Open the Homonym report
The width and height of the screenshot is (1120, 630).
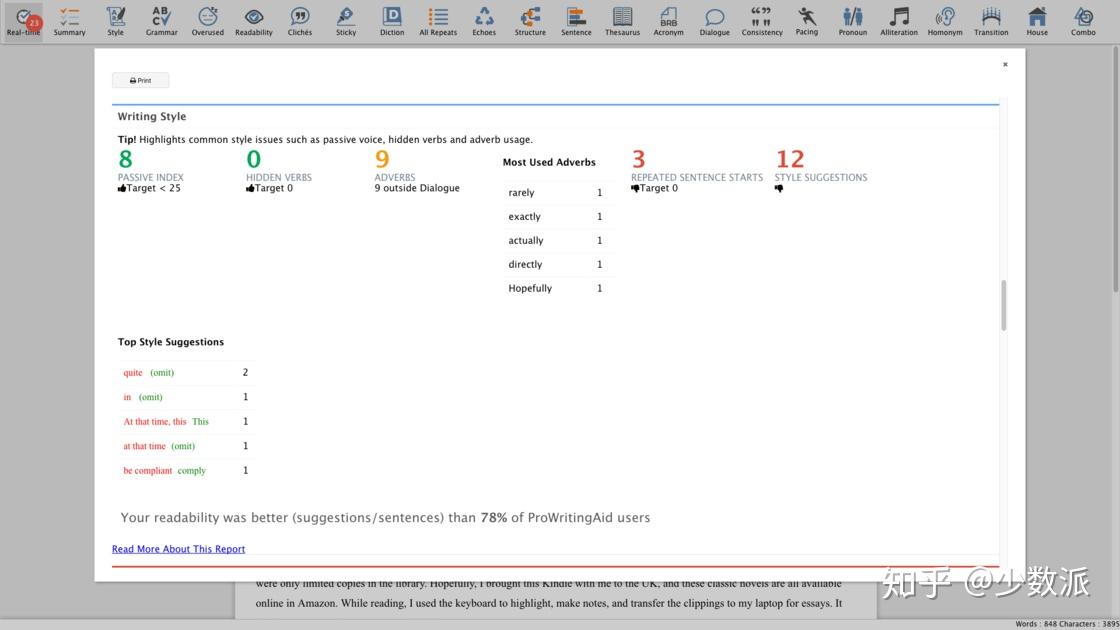(944, 21)
